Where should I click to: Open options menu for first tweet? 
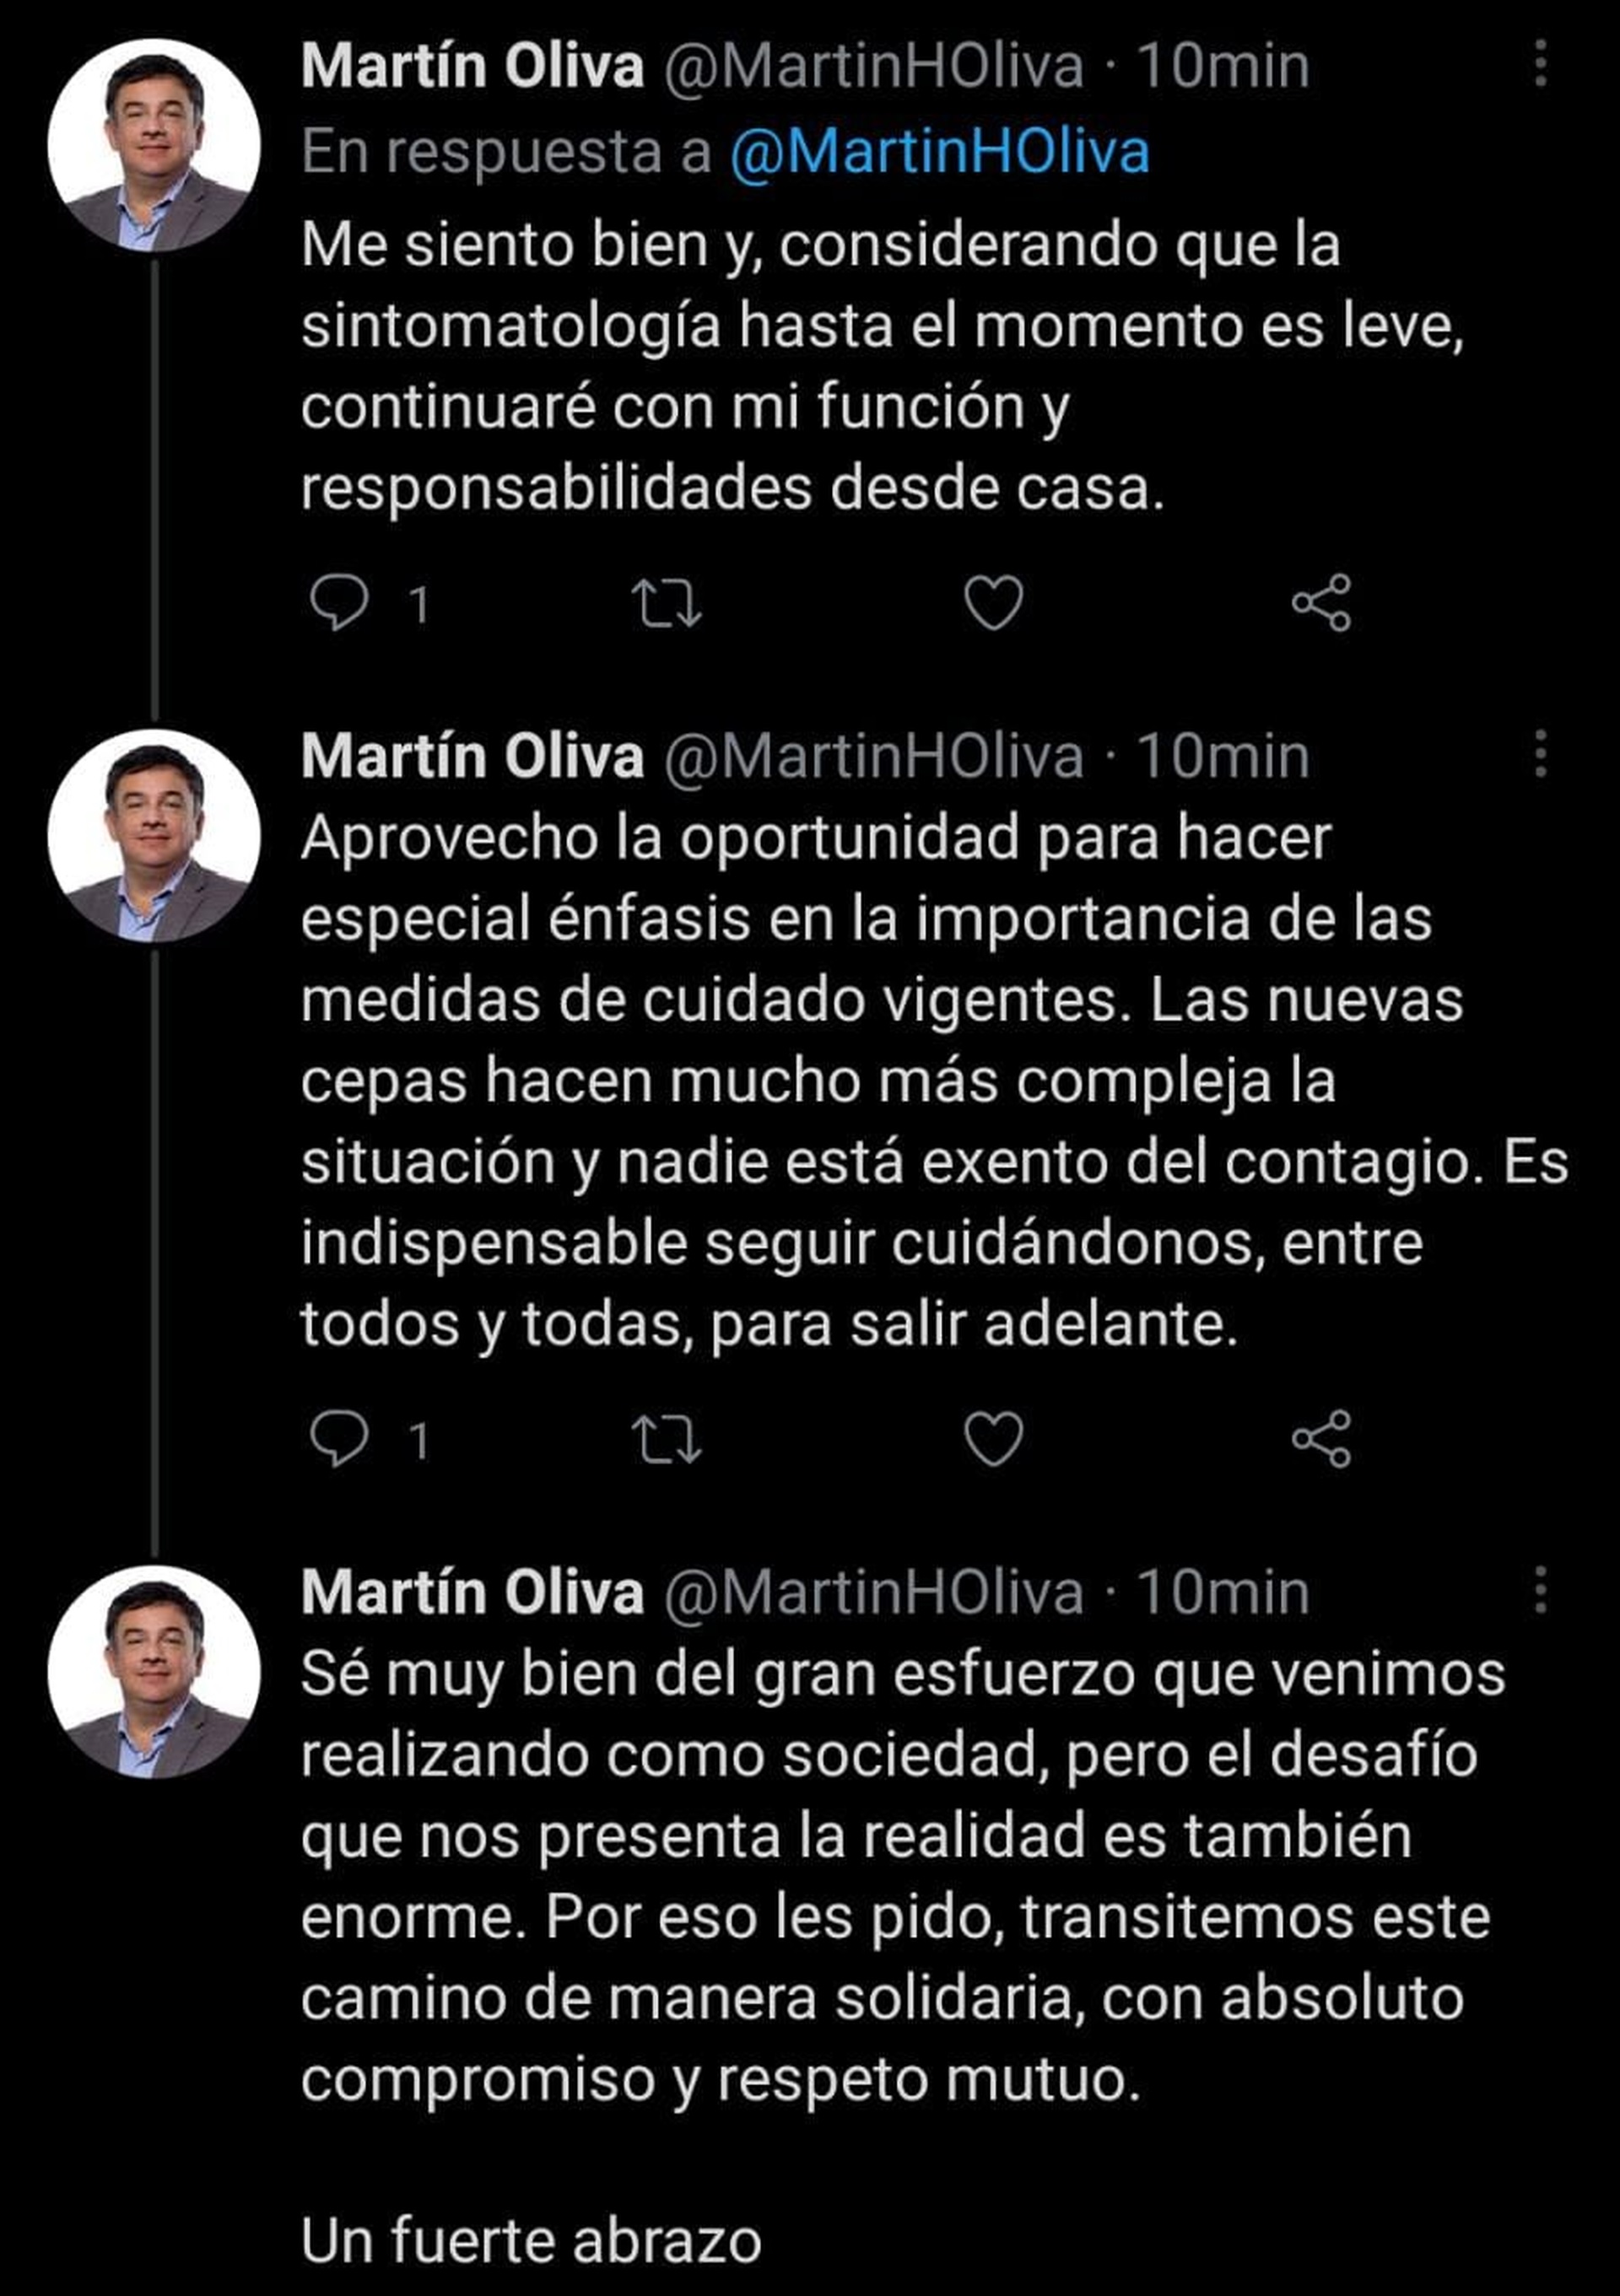point(1540,64)
